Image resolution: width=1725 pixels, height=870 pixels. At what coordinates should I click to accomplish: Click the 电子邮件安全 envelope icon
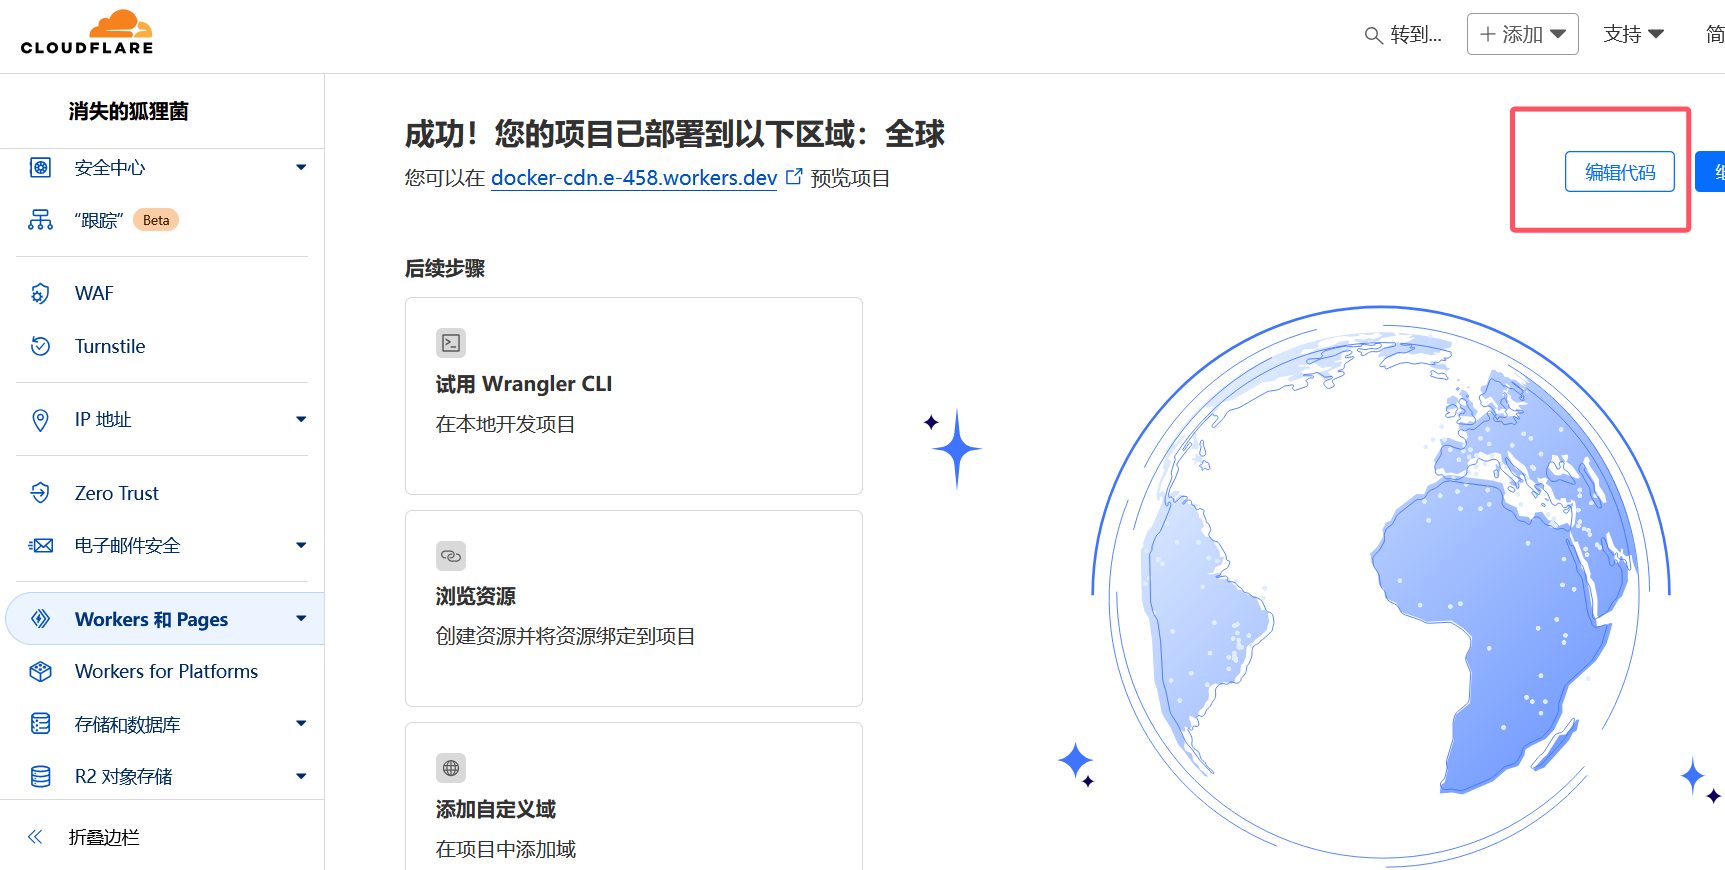tap(40, 545)
